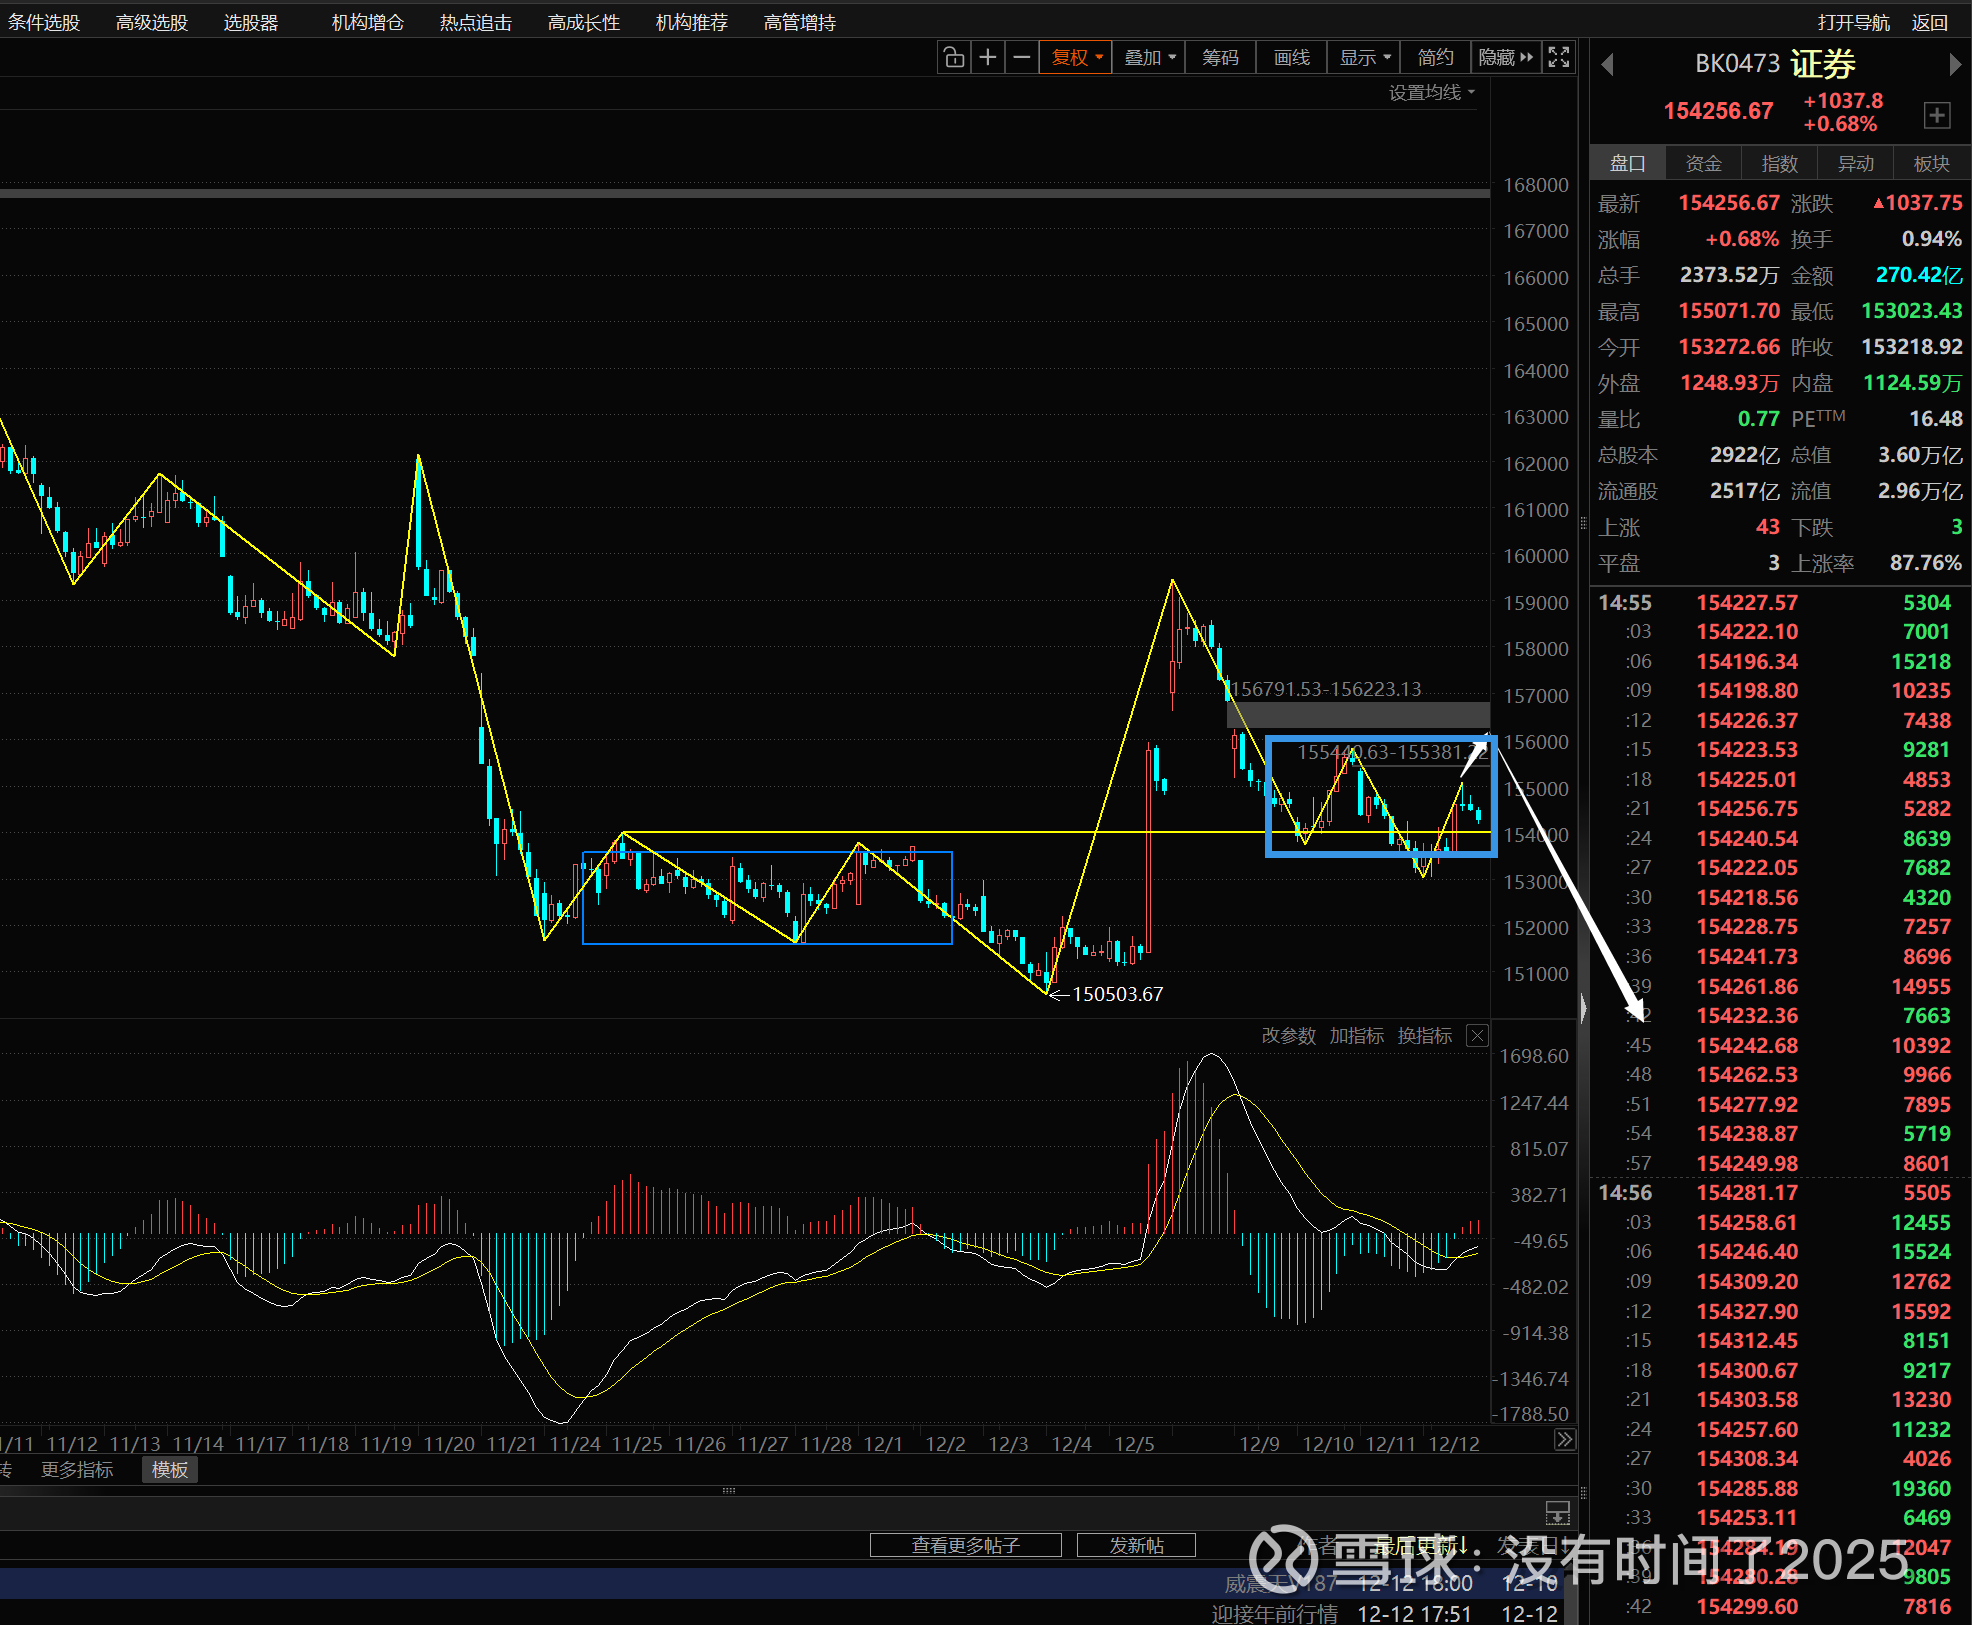
Task: Go to previous sector with left arrow
Action: 1607,65
